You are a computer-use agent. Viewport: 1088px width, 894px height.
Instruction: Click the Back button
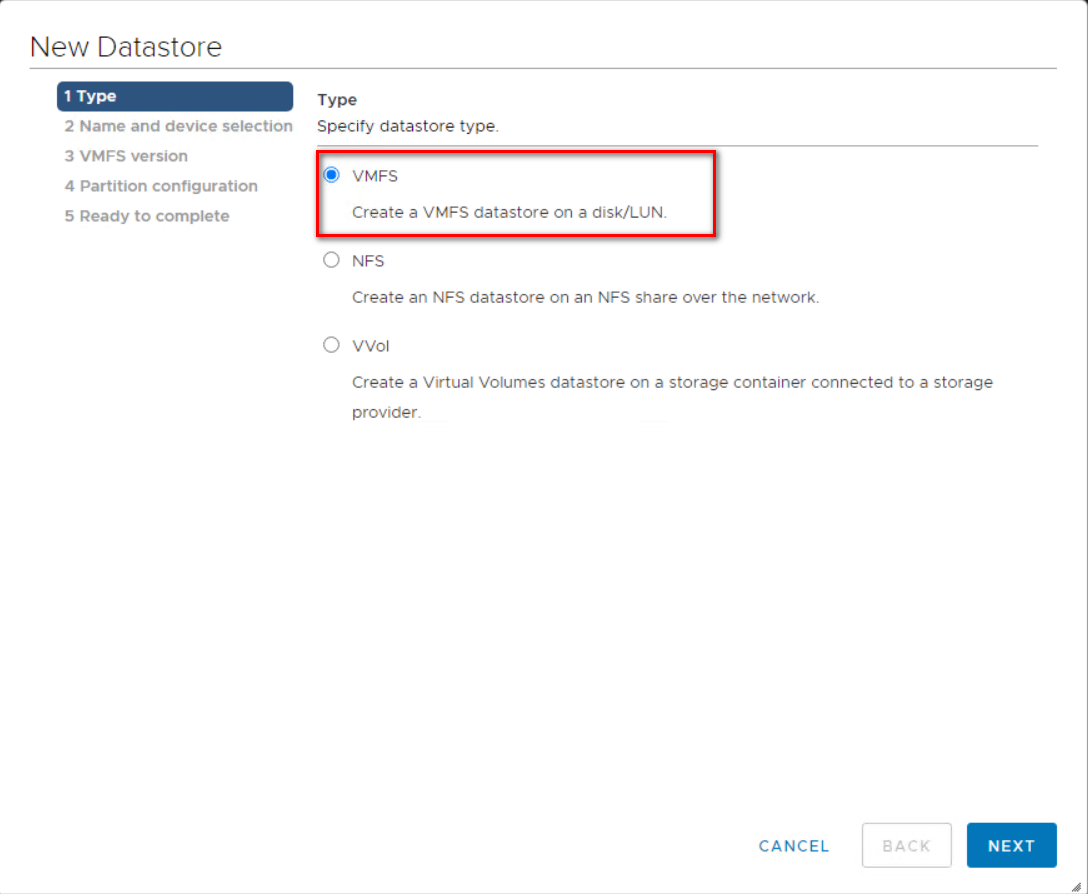[906, 846]
